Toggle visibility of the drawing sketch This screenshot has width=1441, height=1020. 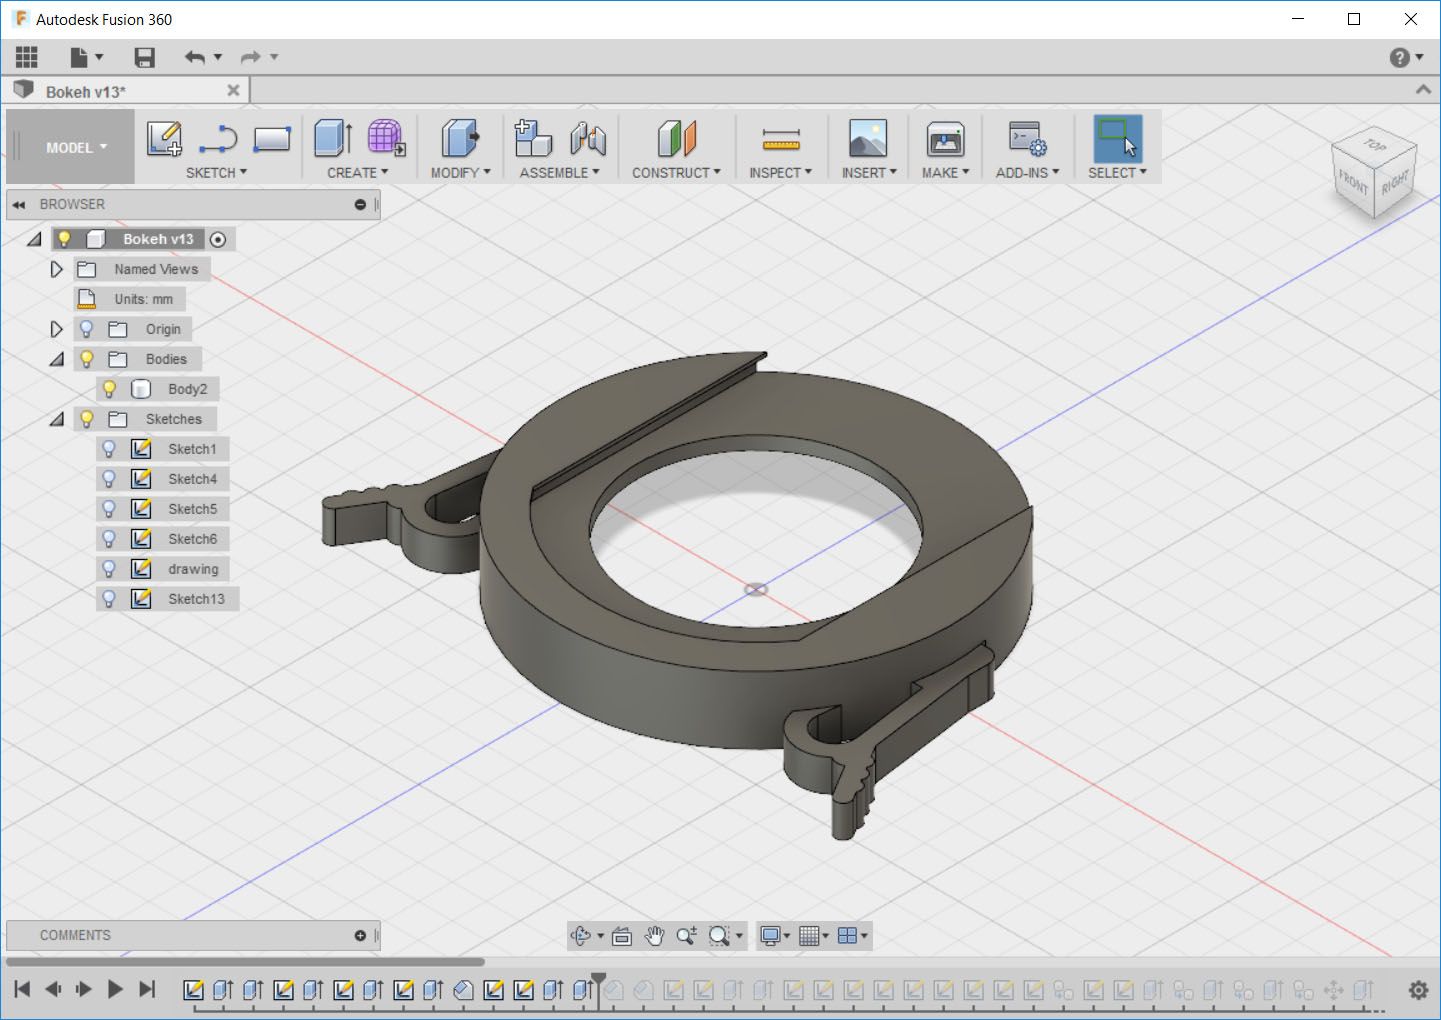[110, 569]
